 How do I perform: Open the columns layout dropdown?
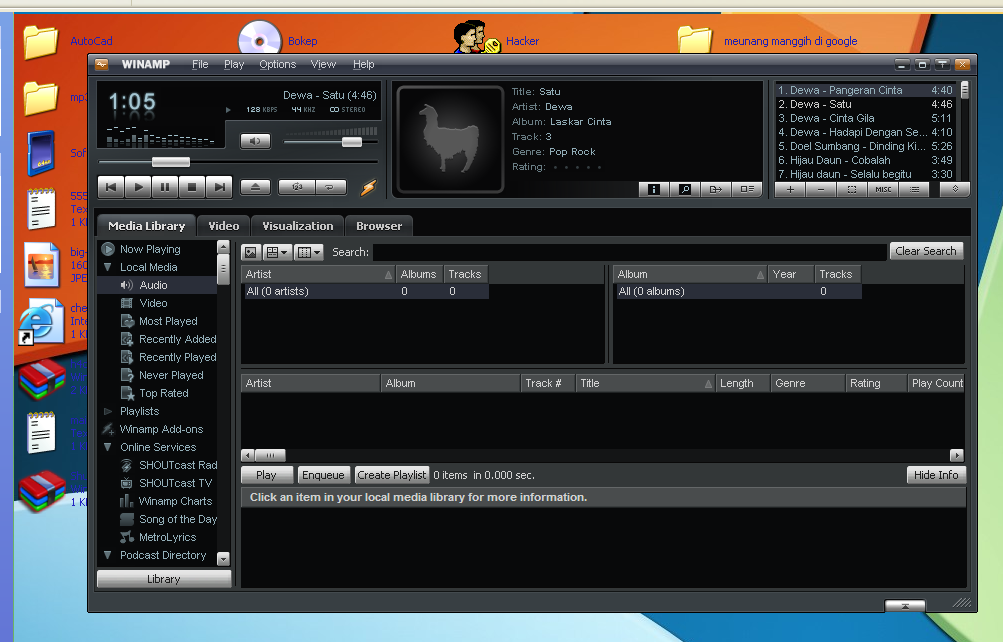(x=309, y=252)
